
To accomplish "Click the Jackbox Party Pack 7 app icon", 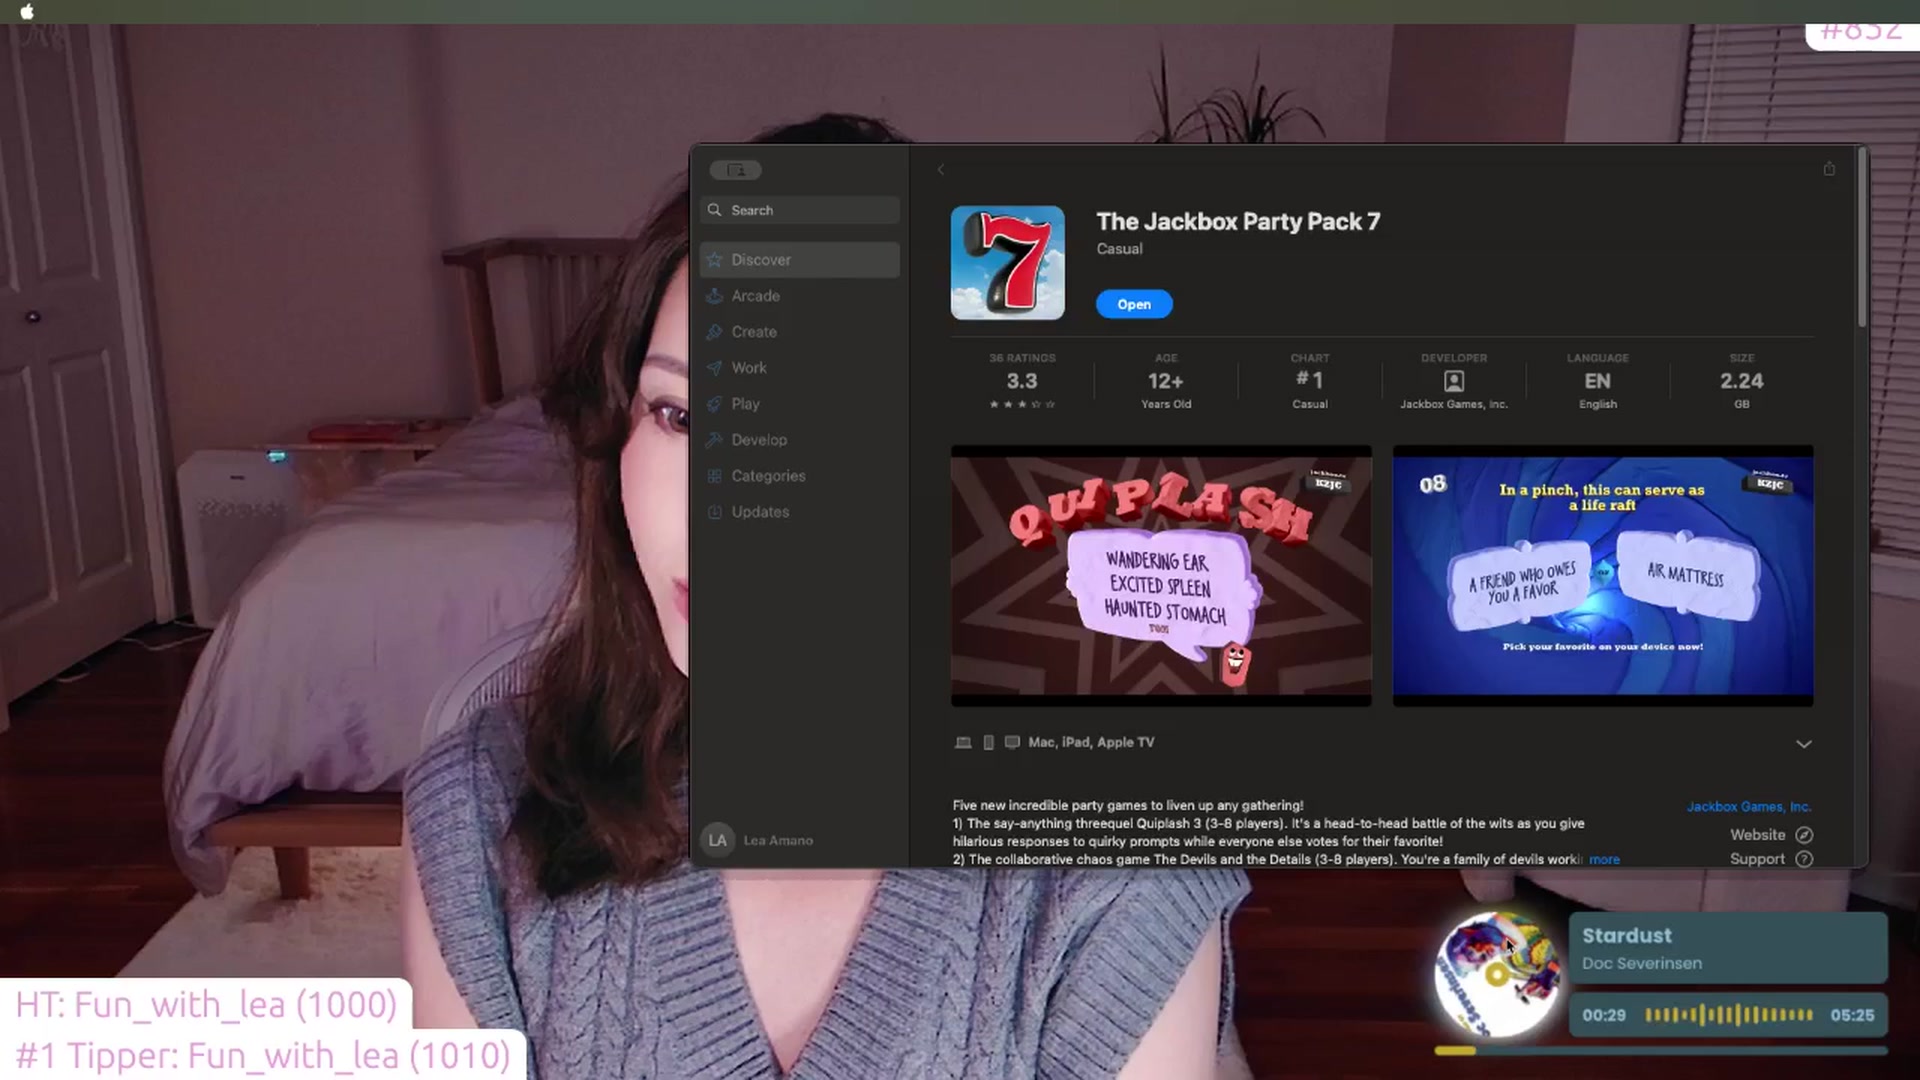I will click(1007, 263).
